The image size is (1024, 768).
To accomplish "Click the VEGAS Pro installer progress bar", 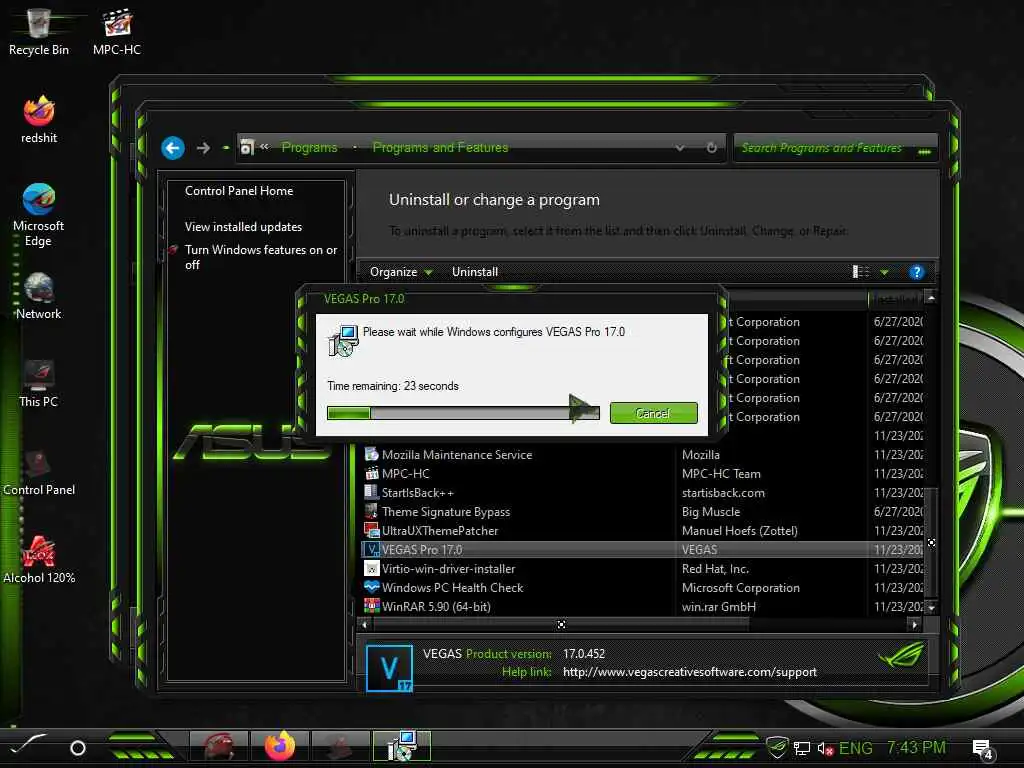I will 463,413.
